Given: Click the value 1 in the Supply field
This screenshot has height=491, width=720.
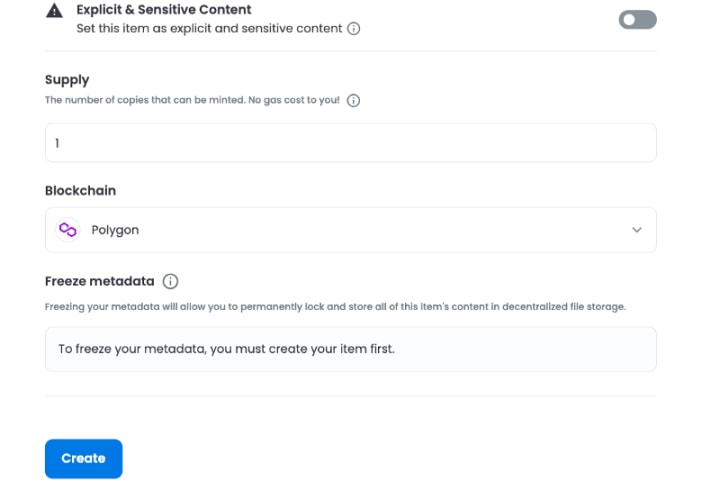Looking at the screenshot, I should pyautogui.click(x=58, y=143).
